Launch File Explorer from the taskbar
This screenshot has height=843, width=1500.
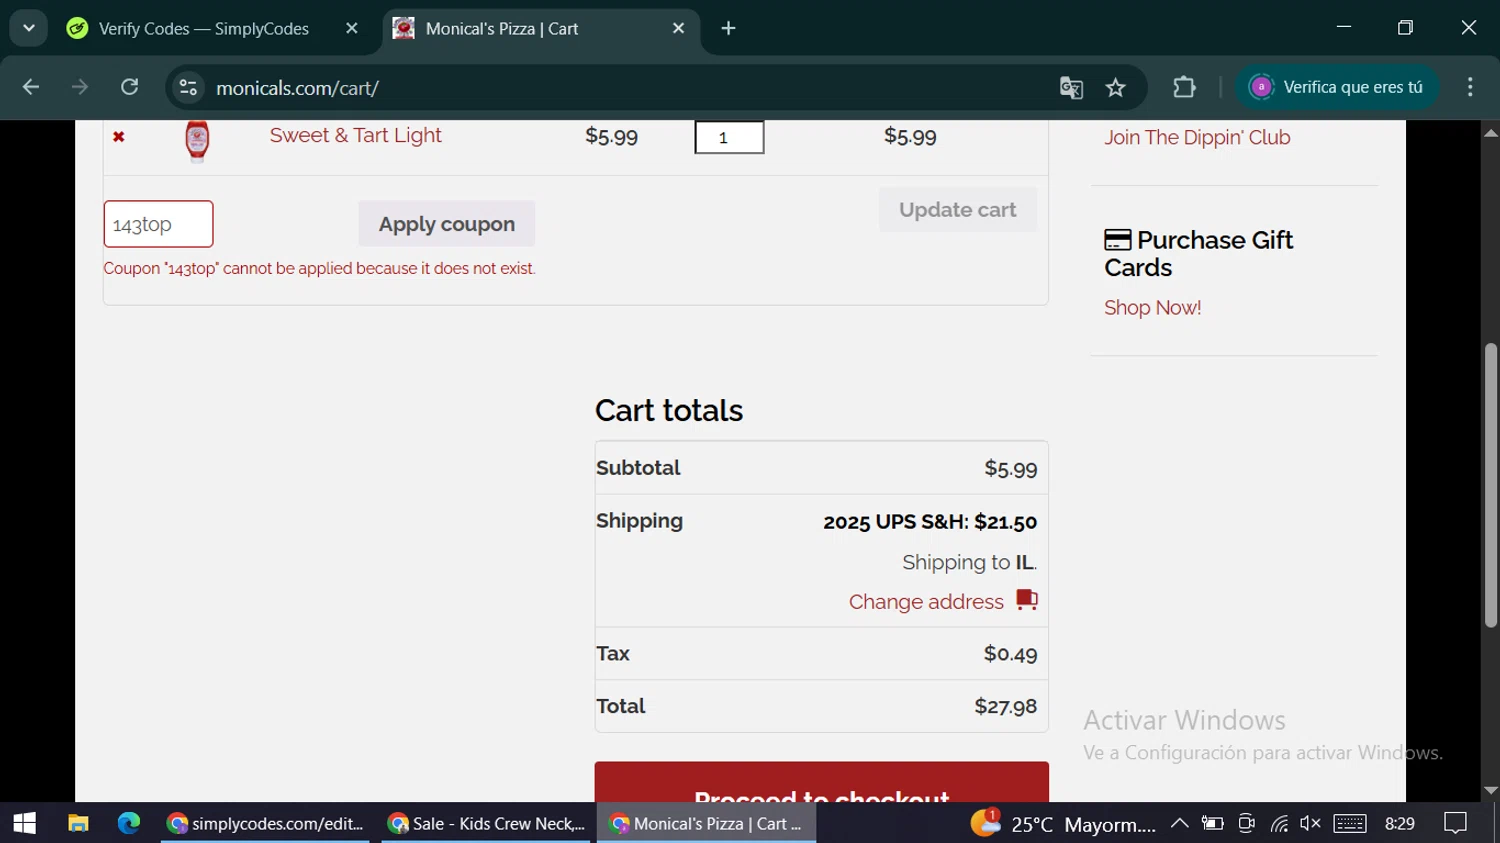pyautogui.click(x=78, y=823)
